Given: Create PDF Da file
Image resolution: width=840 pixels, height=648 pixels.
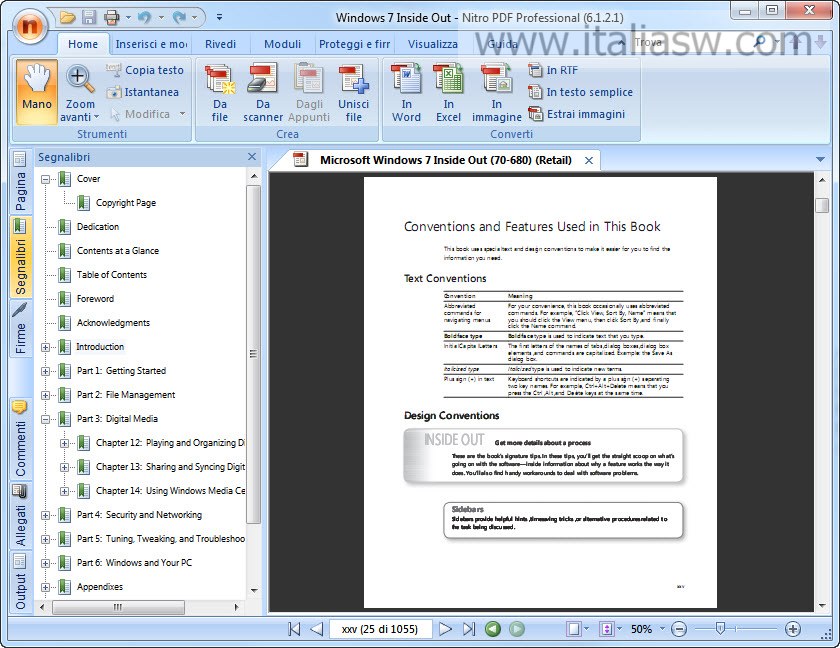Looking at the screenshot, I should (x=220, y=93).
